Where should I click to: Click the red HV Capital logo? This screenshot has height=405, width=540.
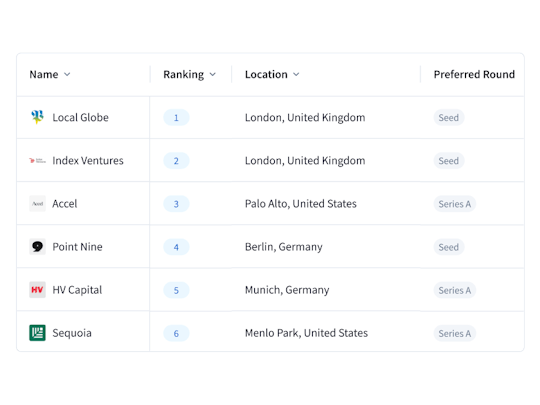click(x=37, y=290)
